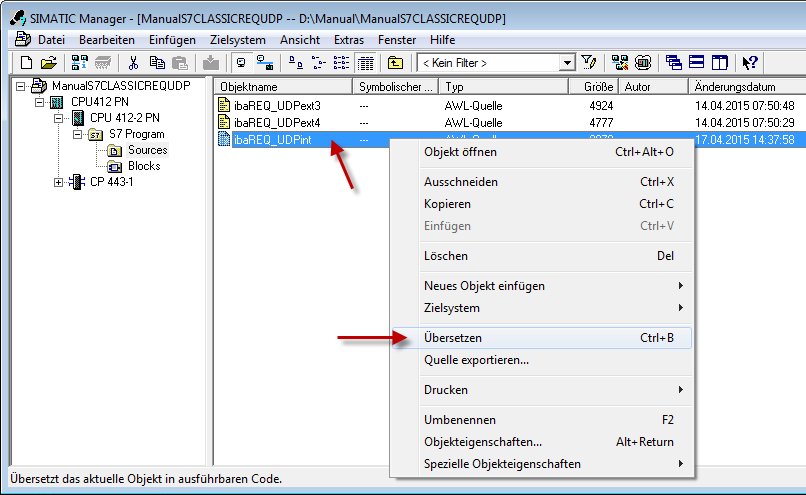Select the Blocks folder in tree

click(x=144, y=166)
